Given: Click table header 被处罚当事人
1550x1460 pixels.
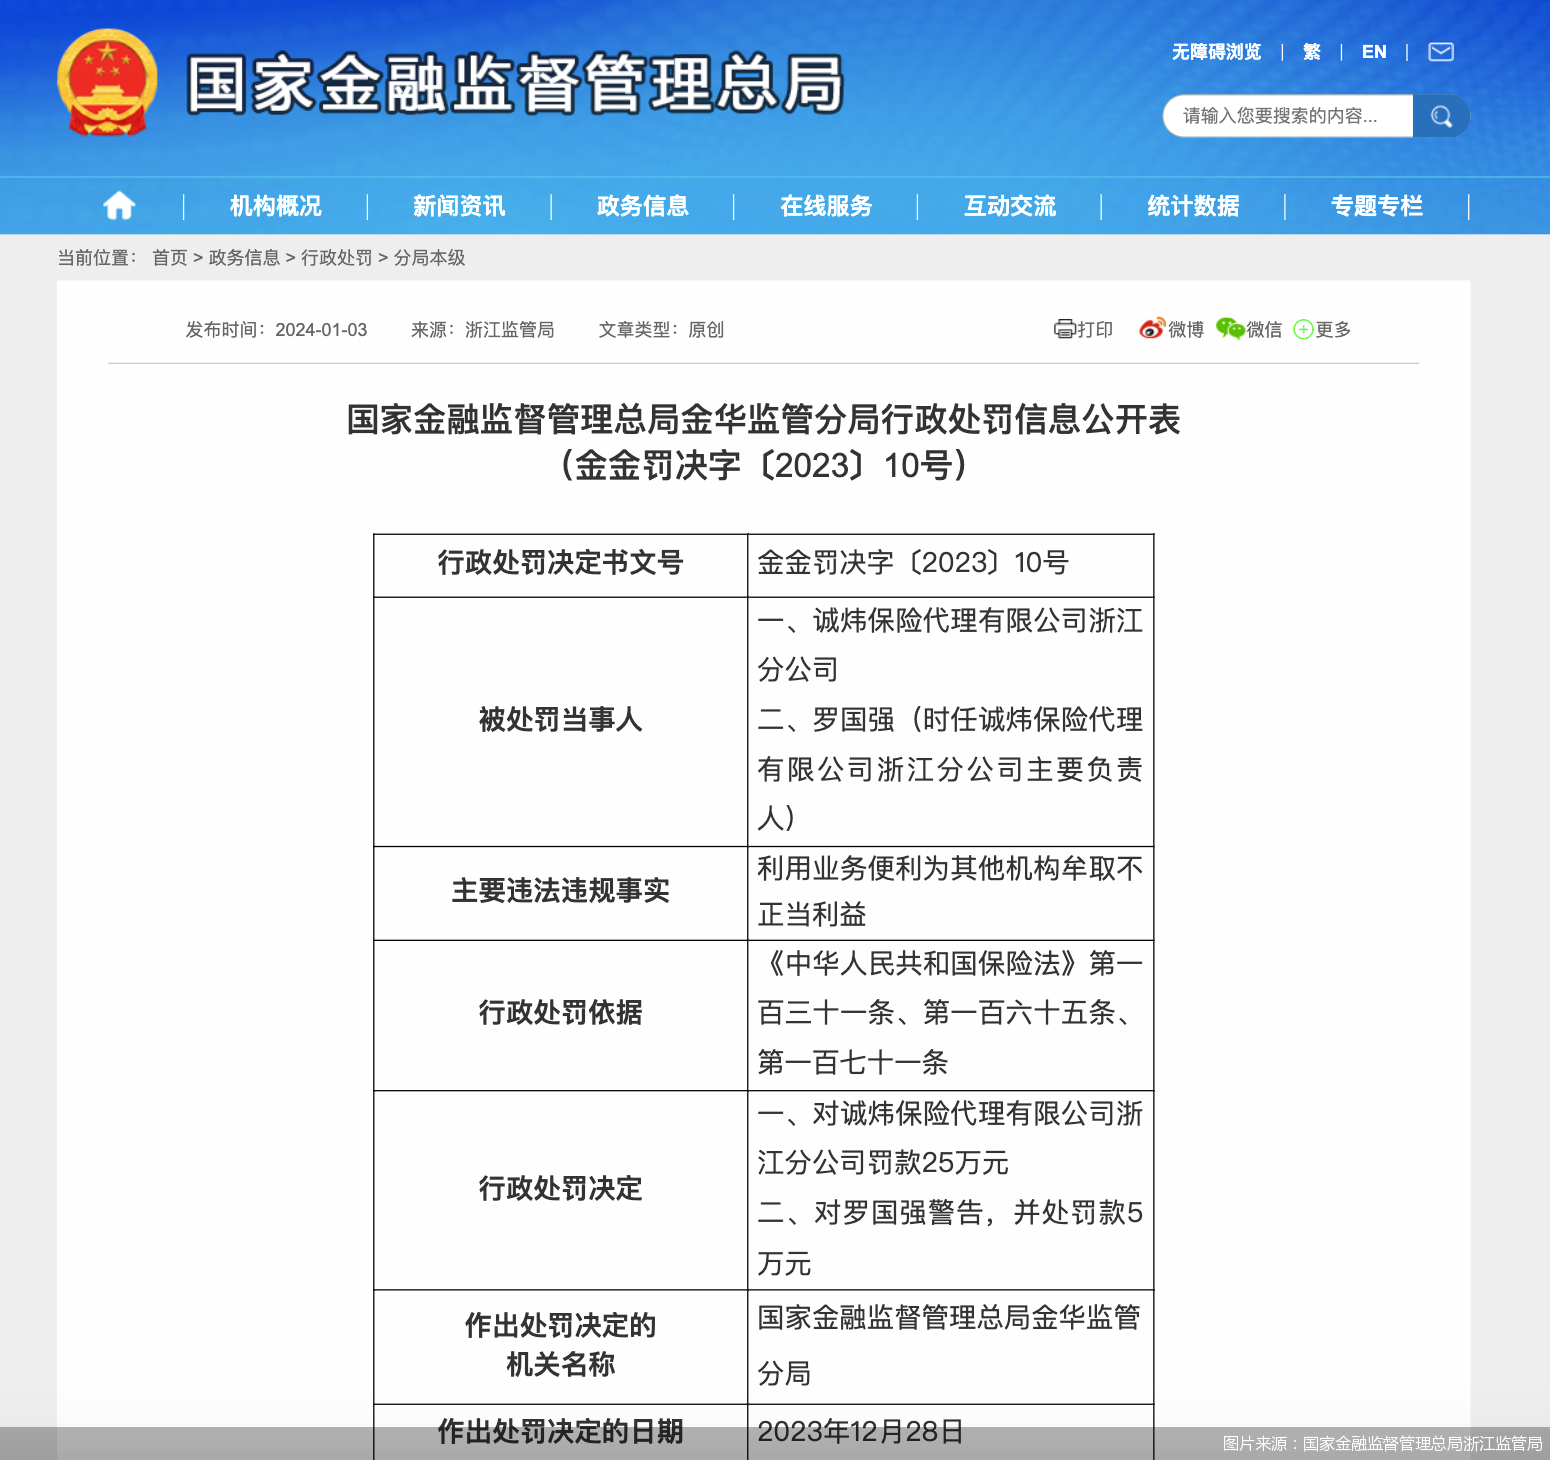Looking at the screenshot, I should pos(560,720).
